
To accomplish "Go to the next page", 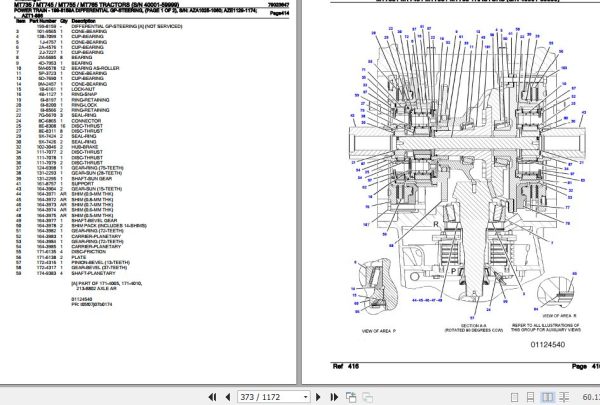I will (x=318, y=397).
